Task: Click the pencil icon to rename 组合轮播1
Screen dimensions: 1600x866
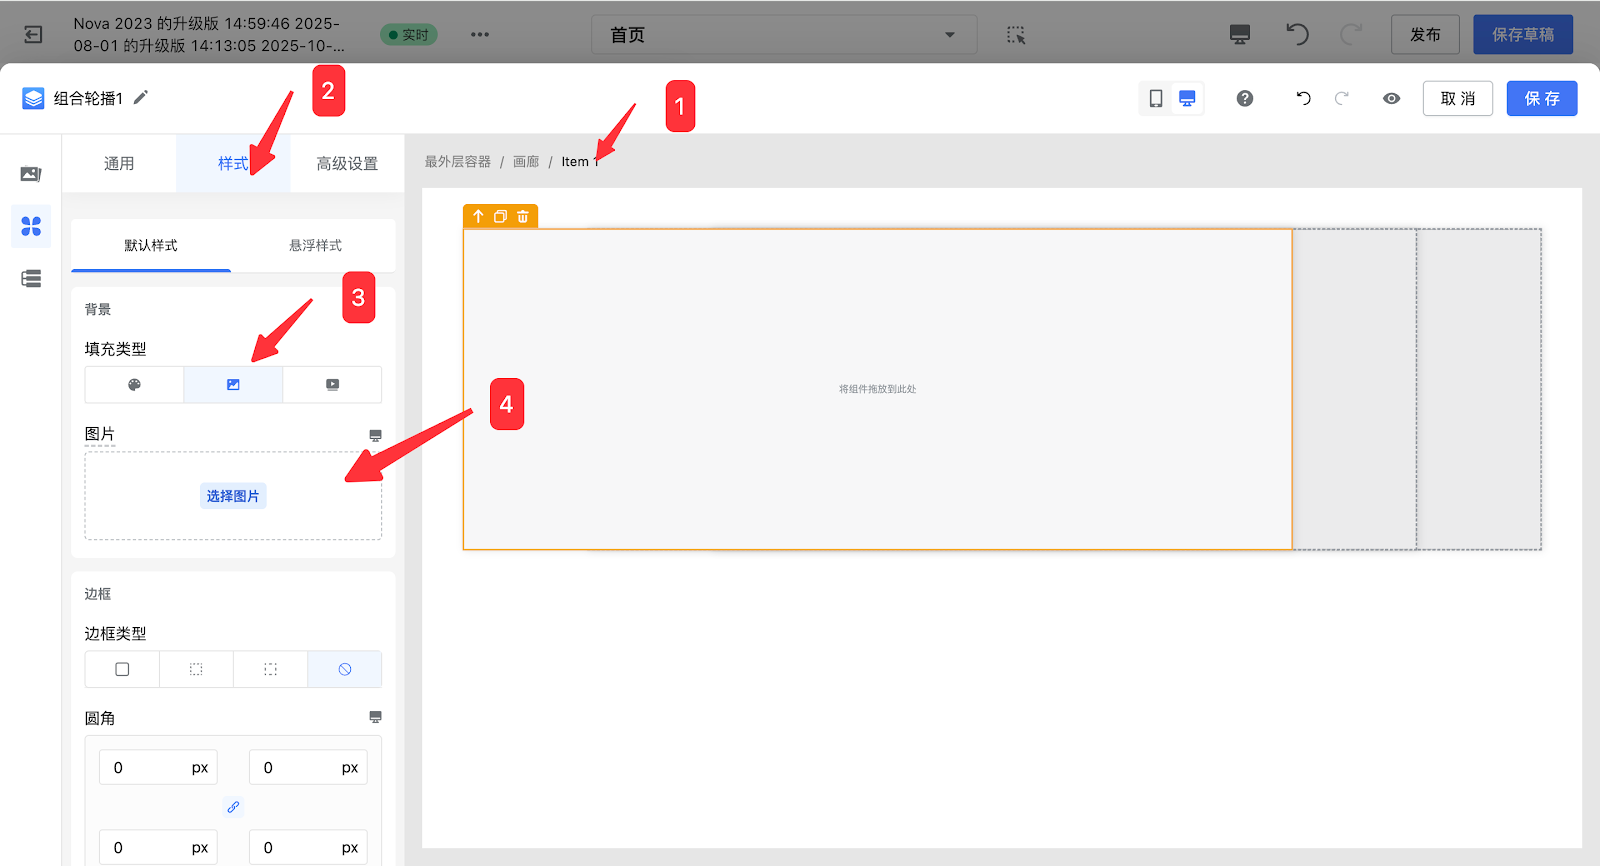Action: point(141,97)
